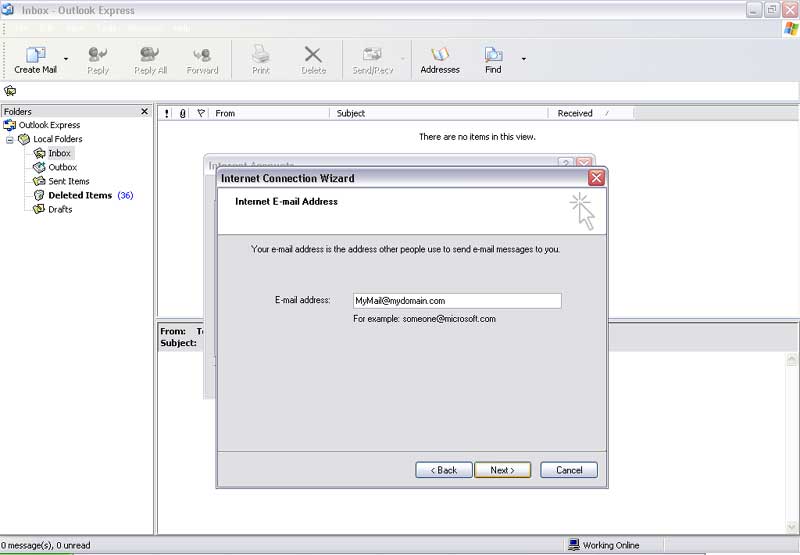This screenshot has width=800, height=555.
Task: Sort by attachment paperclip column
Action: pyautogui.click(x=182, y=113)
